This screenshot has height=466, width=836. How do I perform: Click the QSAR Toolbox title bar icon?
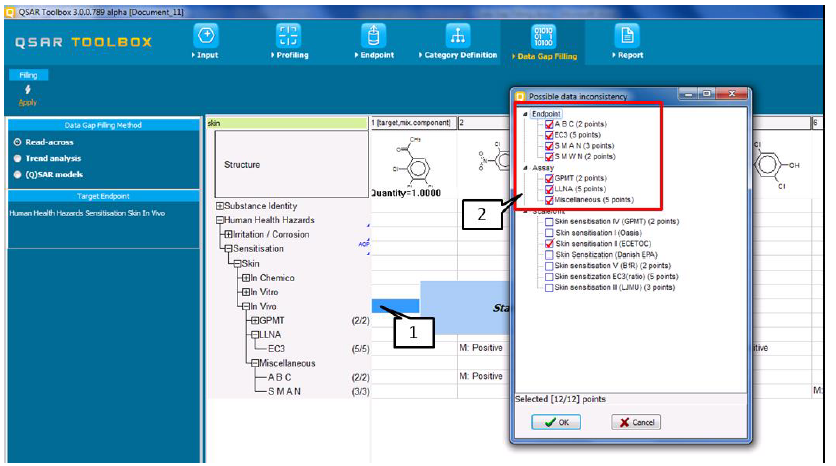pos(10,12)
